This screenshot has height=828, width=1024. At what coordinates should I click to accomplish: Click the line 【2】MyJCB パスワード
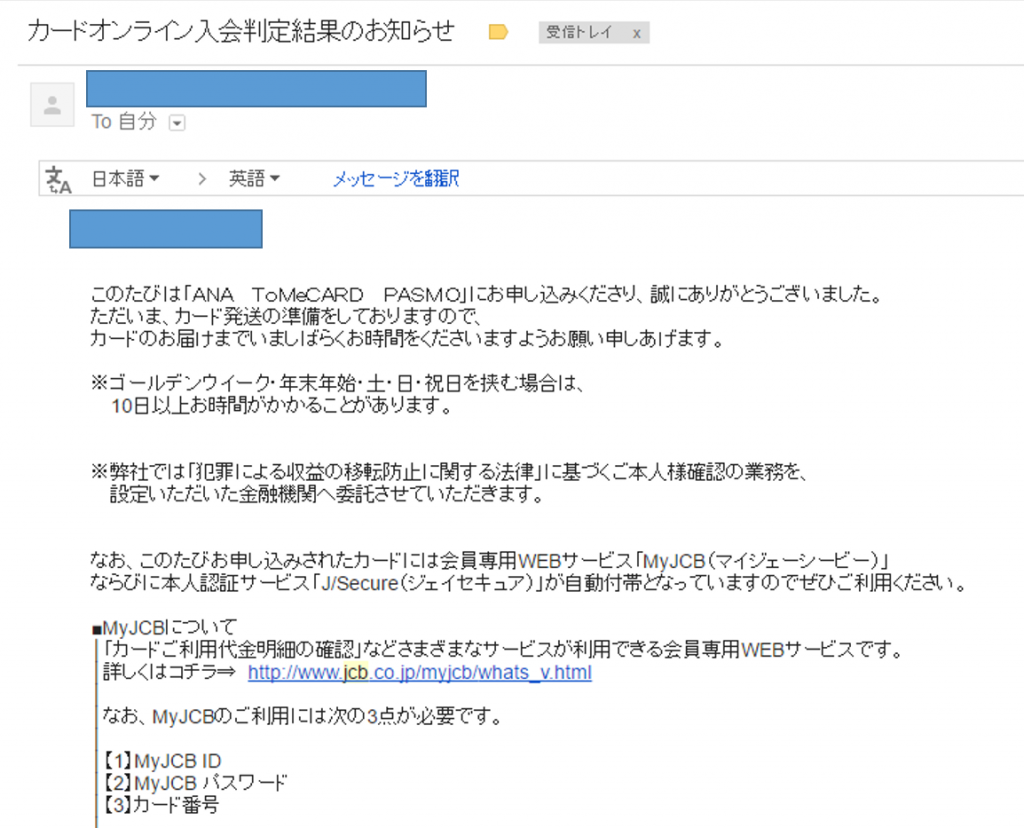[195, 783]
